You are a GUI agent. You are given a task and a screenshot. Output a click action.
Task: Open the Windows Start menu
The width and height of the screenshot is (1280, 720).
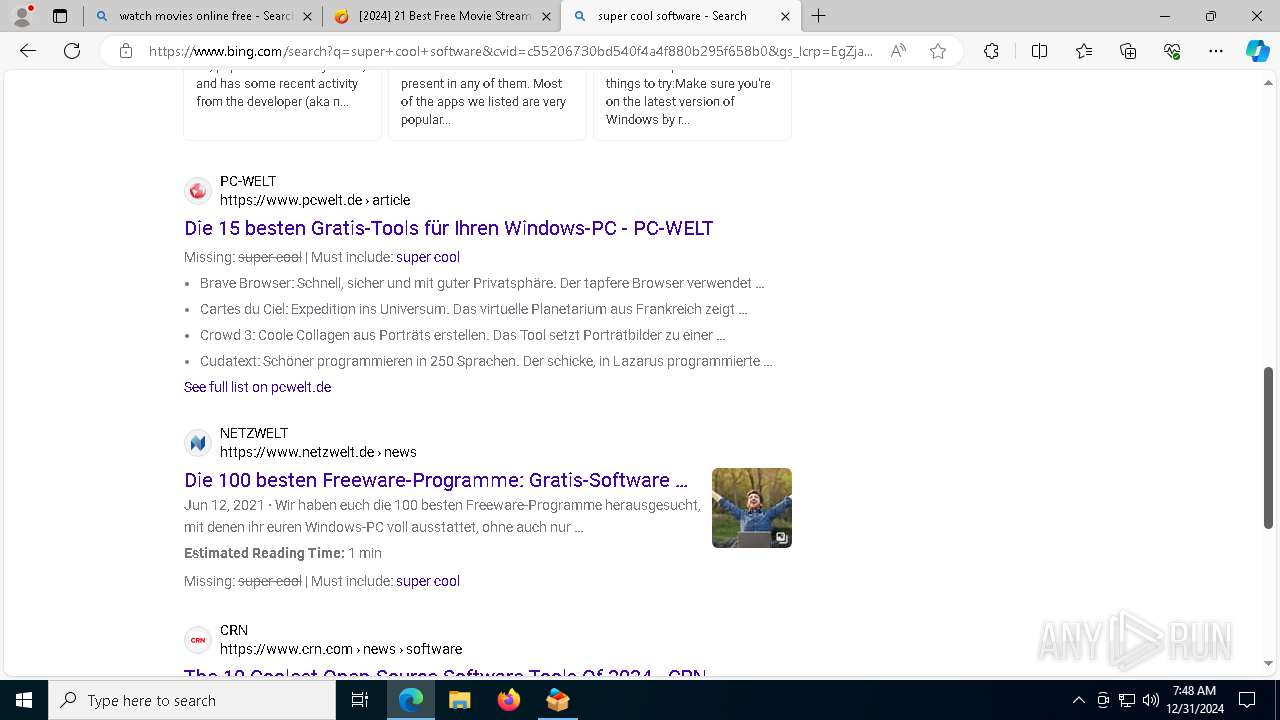point(24,700)
